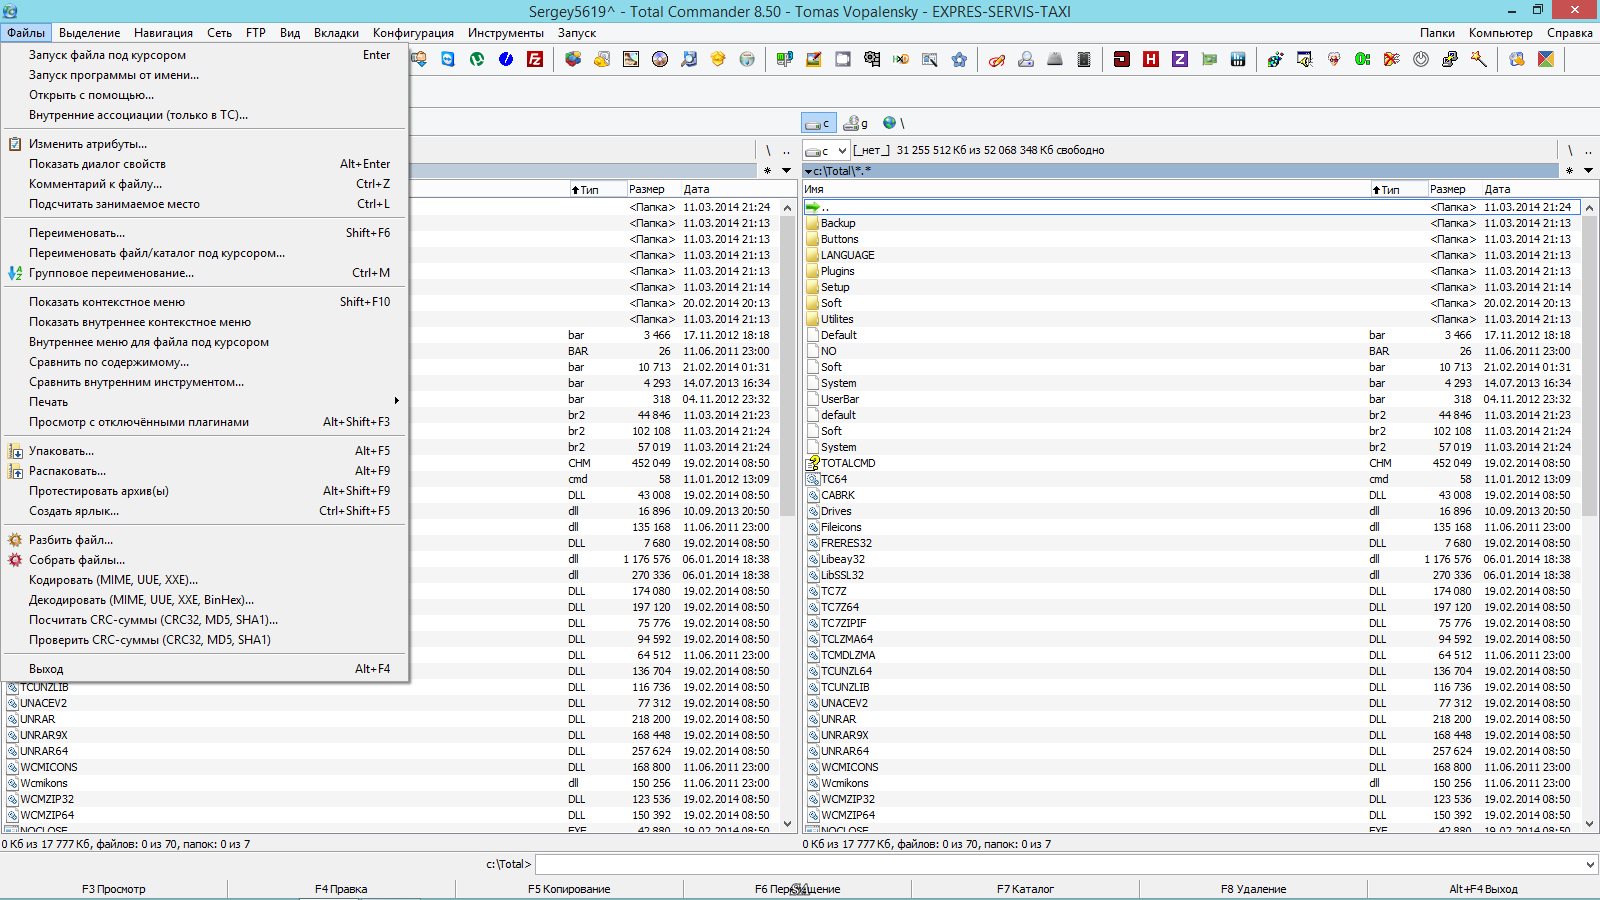Click right panel vertical scrollbar
Screen dimensions: 1600x900
click(x=1589, y=515)
